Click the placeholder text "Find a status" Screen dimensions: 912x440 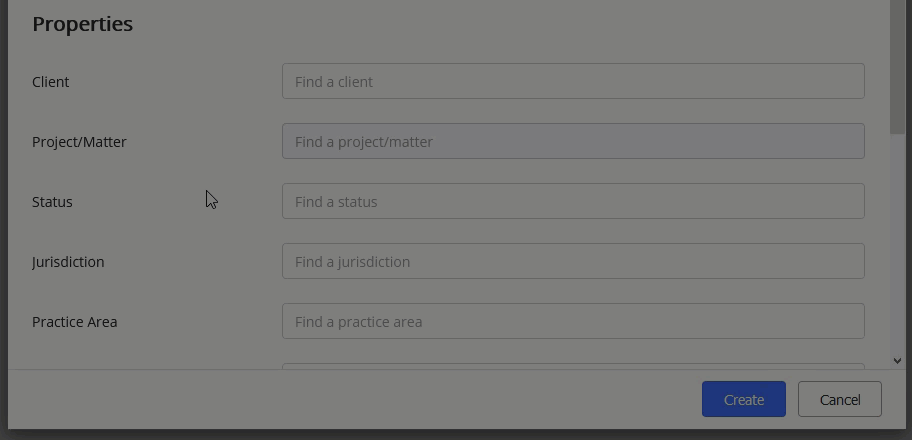pyautogui.click(x=336, y=202)
